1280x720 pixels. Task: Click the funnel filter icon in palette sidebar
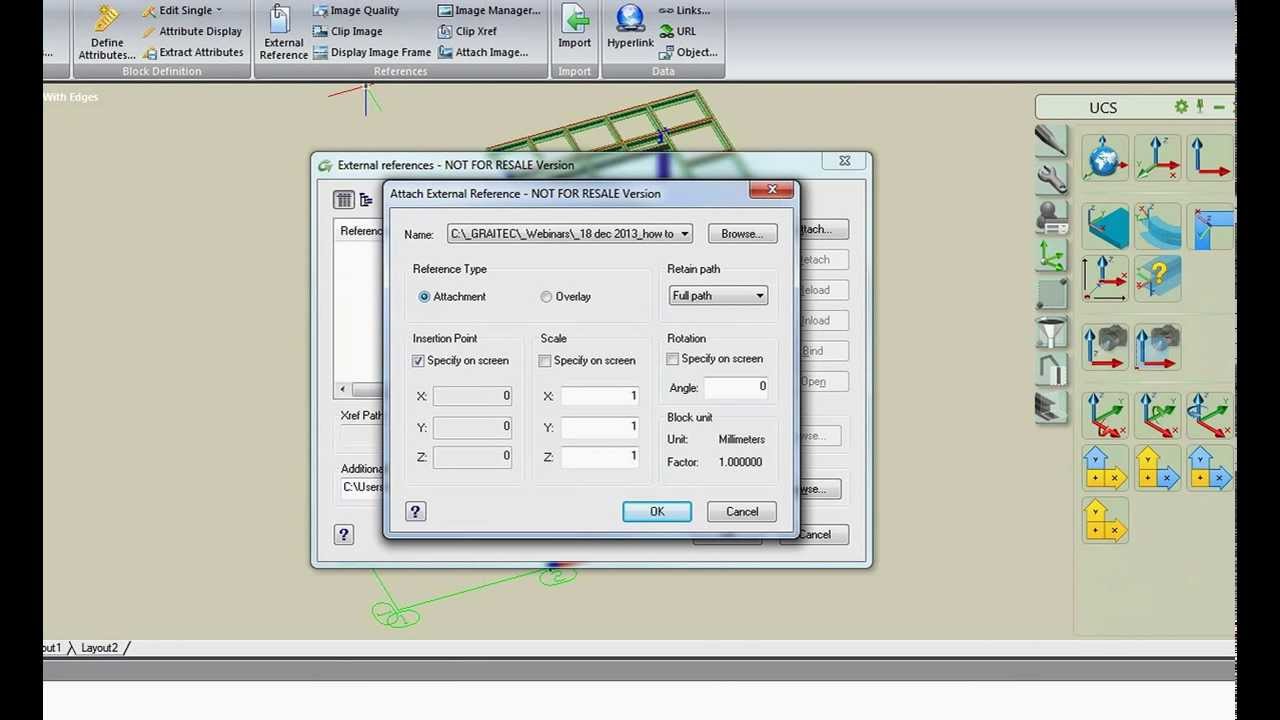[x=1051, y=331]
